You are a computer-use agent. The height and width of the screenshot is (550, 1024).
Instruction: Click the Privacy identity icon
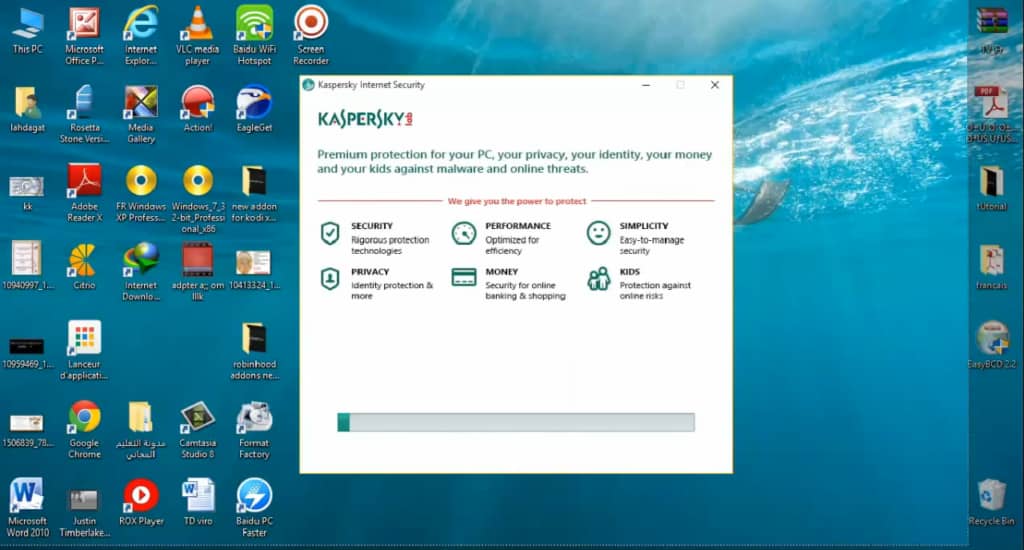coord(329,279)
